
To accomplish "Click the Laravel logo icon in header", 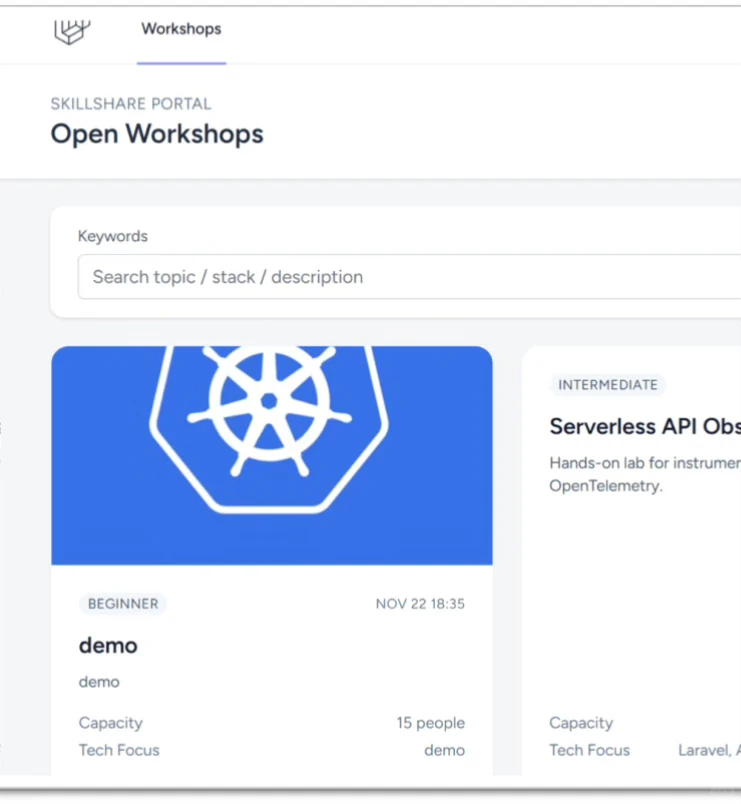I will click(72, 32).
